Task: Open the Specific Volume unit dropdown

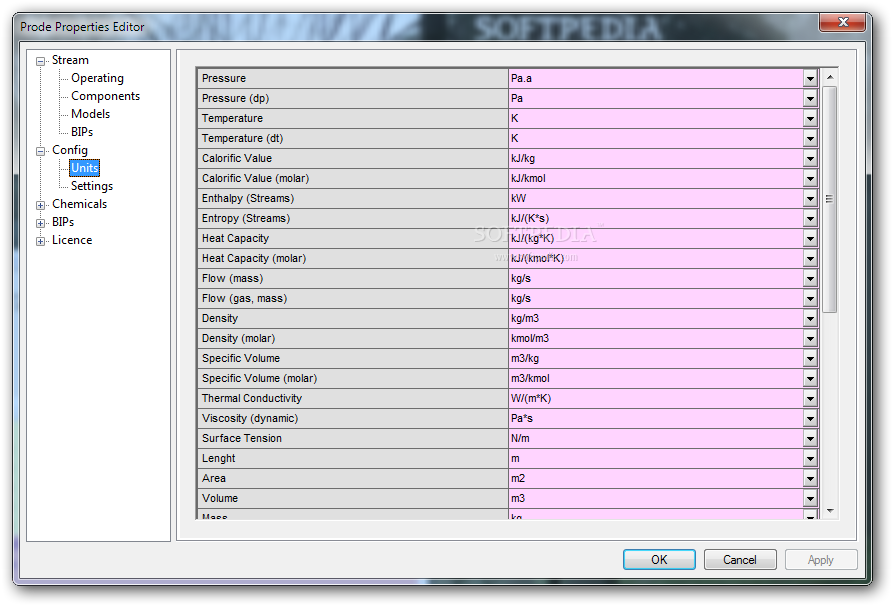Action: click(810, 358)
